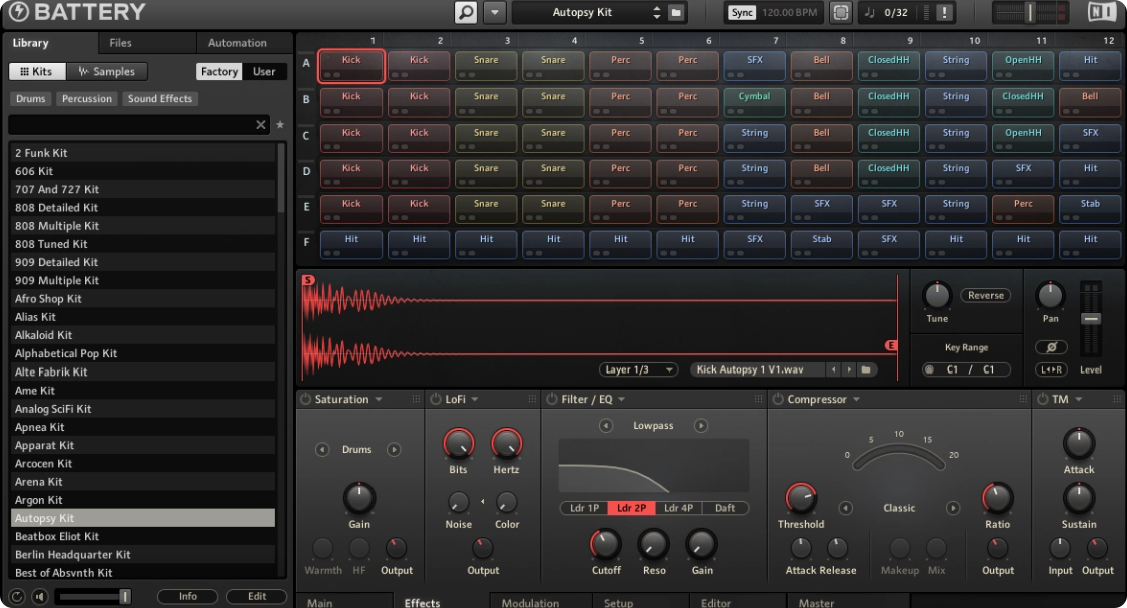Toggle Reverse sample playback
The image size is (1127, 608).
click(985, 295)
